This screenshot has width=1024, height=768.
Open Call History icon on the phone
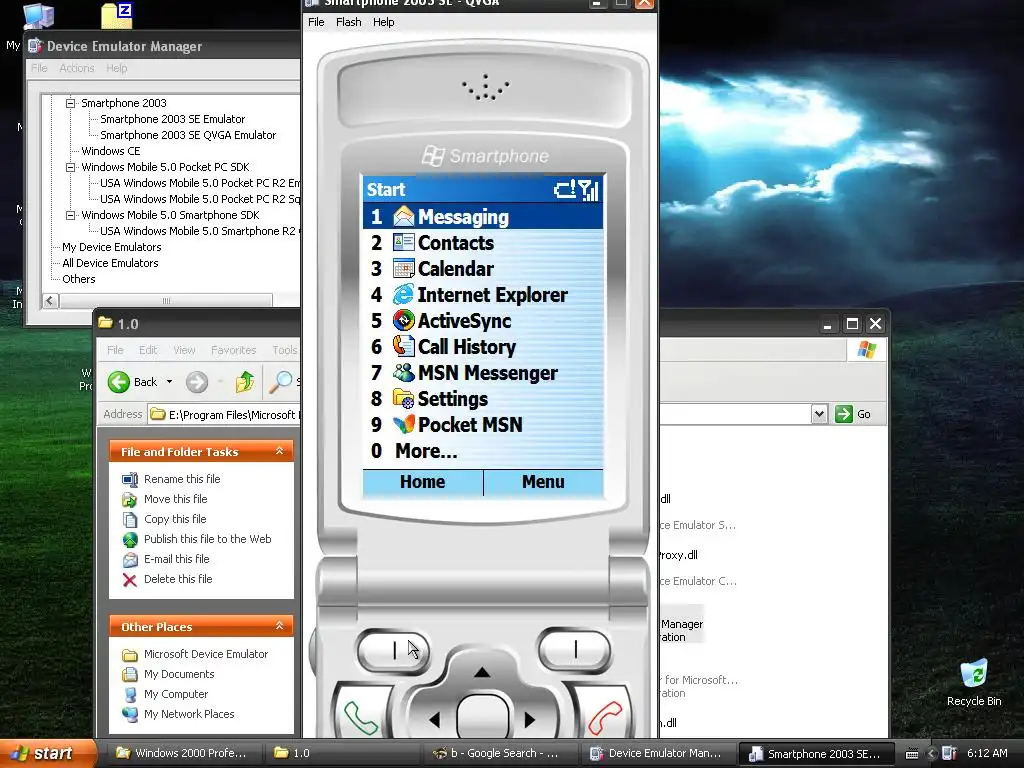click(404, 346)
